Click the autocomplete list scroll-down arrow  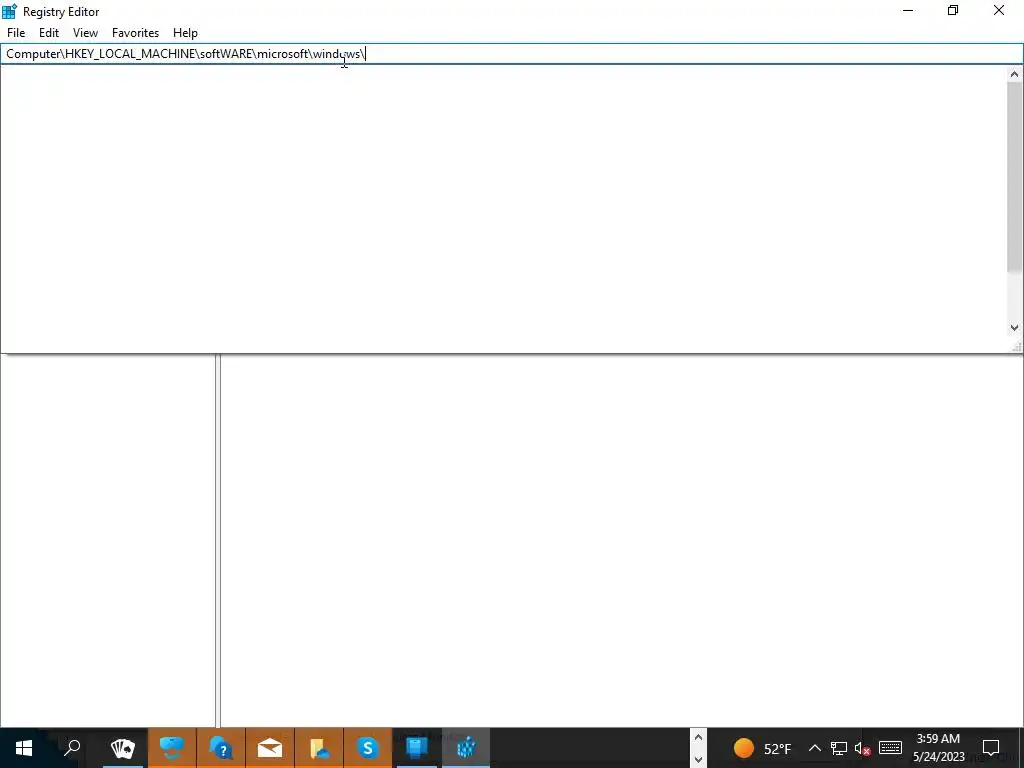point(1014,328)
